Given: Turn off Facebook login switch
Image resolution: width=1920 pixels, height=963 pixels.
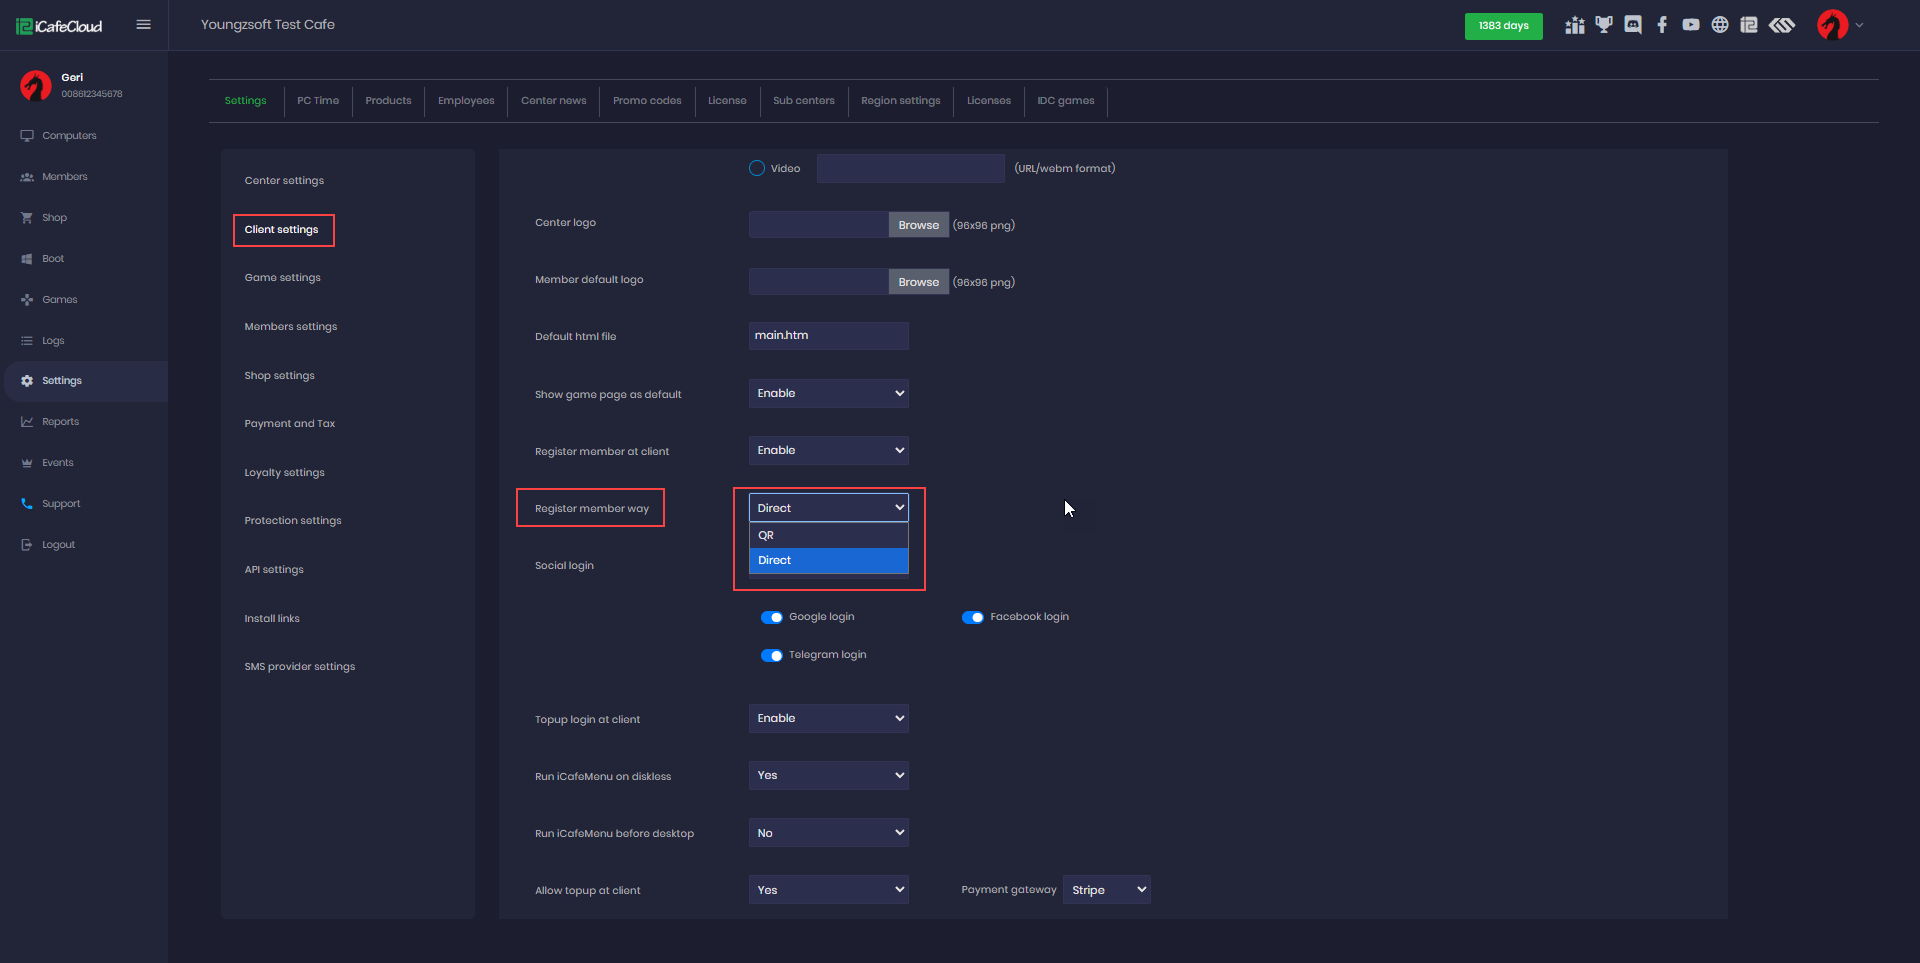Looking at the screenshot, I should coord(973,617).
